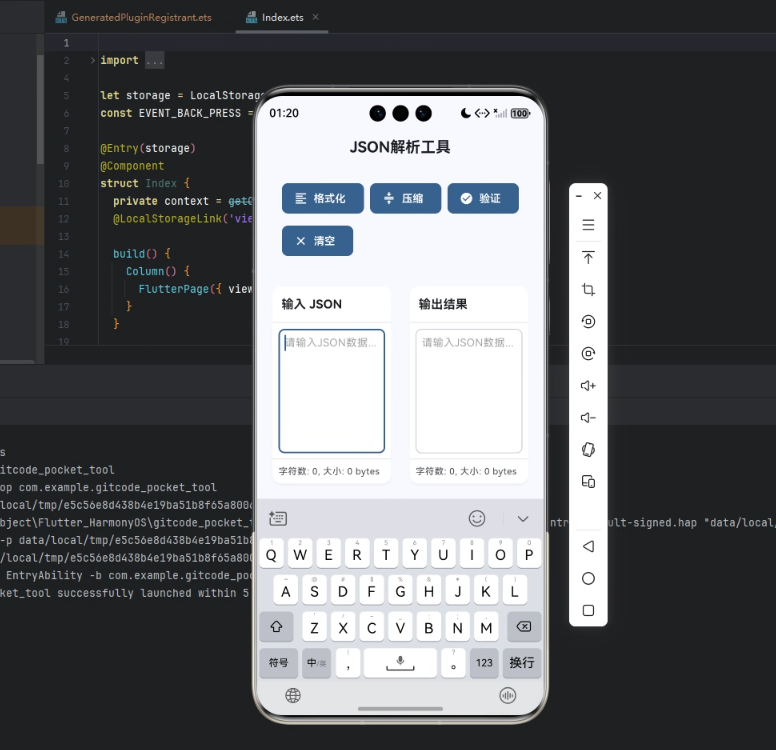Viewport: 776px width, 750px height.
Task: Decrease emulator volume
Action: pyautogui.click(x=588, y=418)
